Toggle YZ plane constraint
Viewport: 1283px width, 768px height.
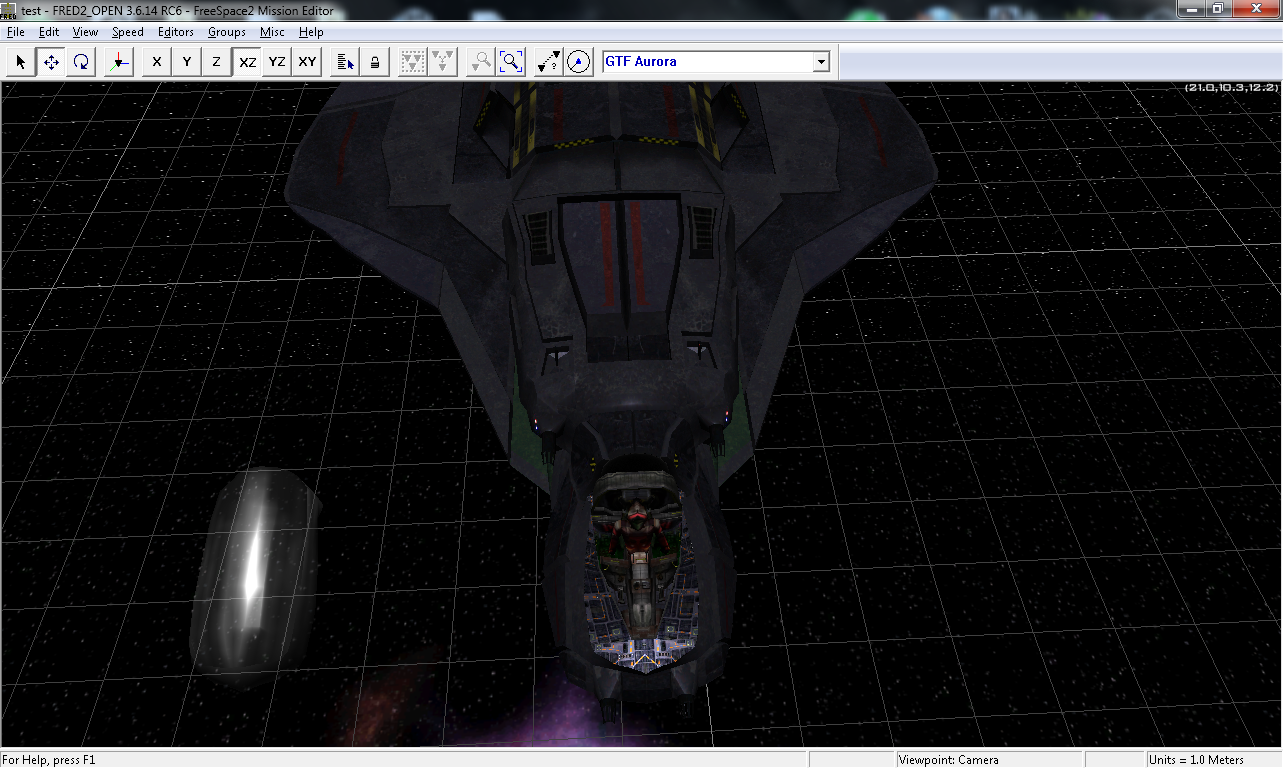(277, 62)
